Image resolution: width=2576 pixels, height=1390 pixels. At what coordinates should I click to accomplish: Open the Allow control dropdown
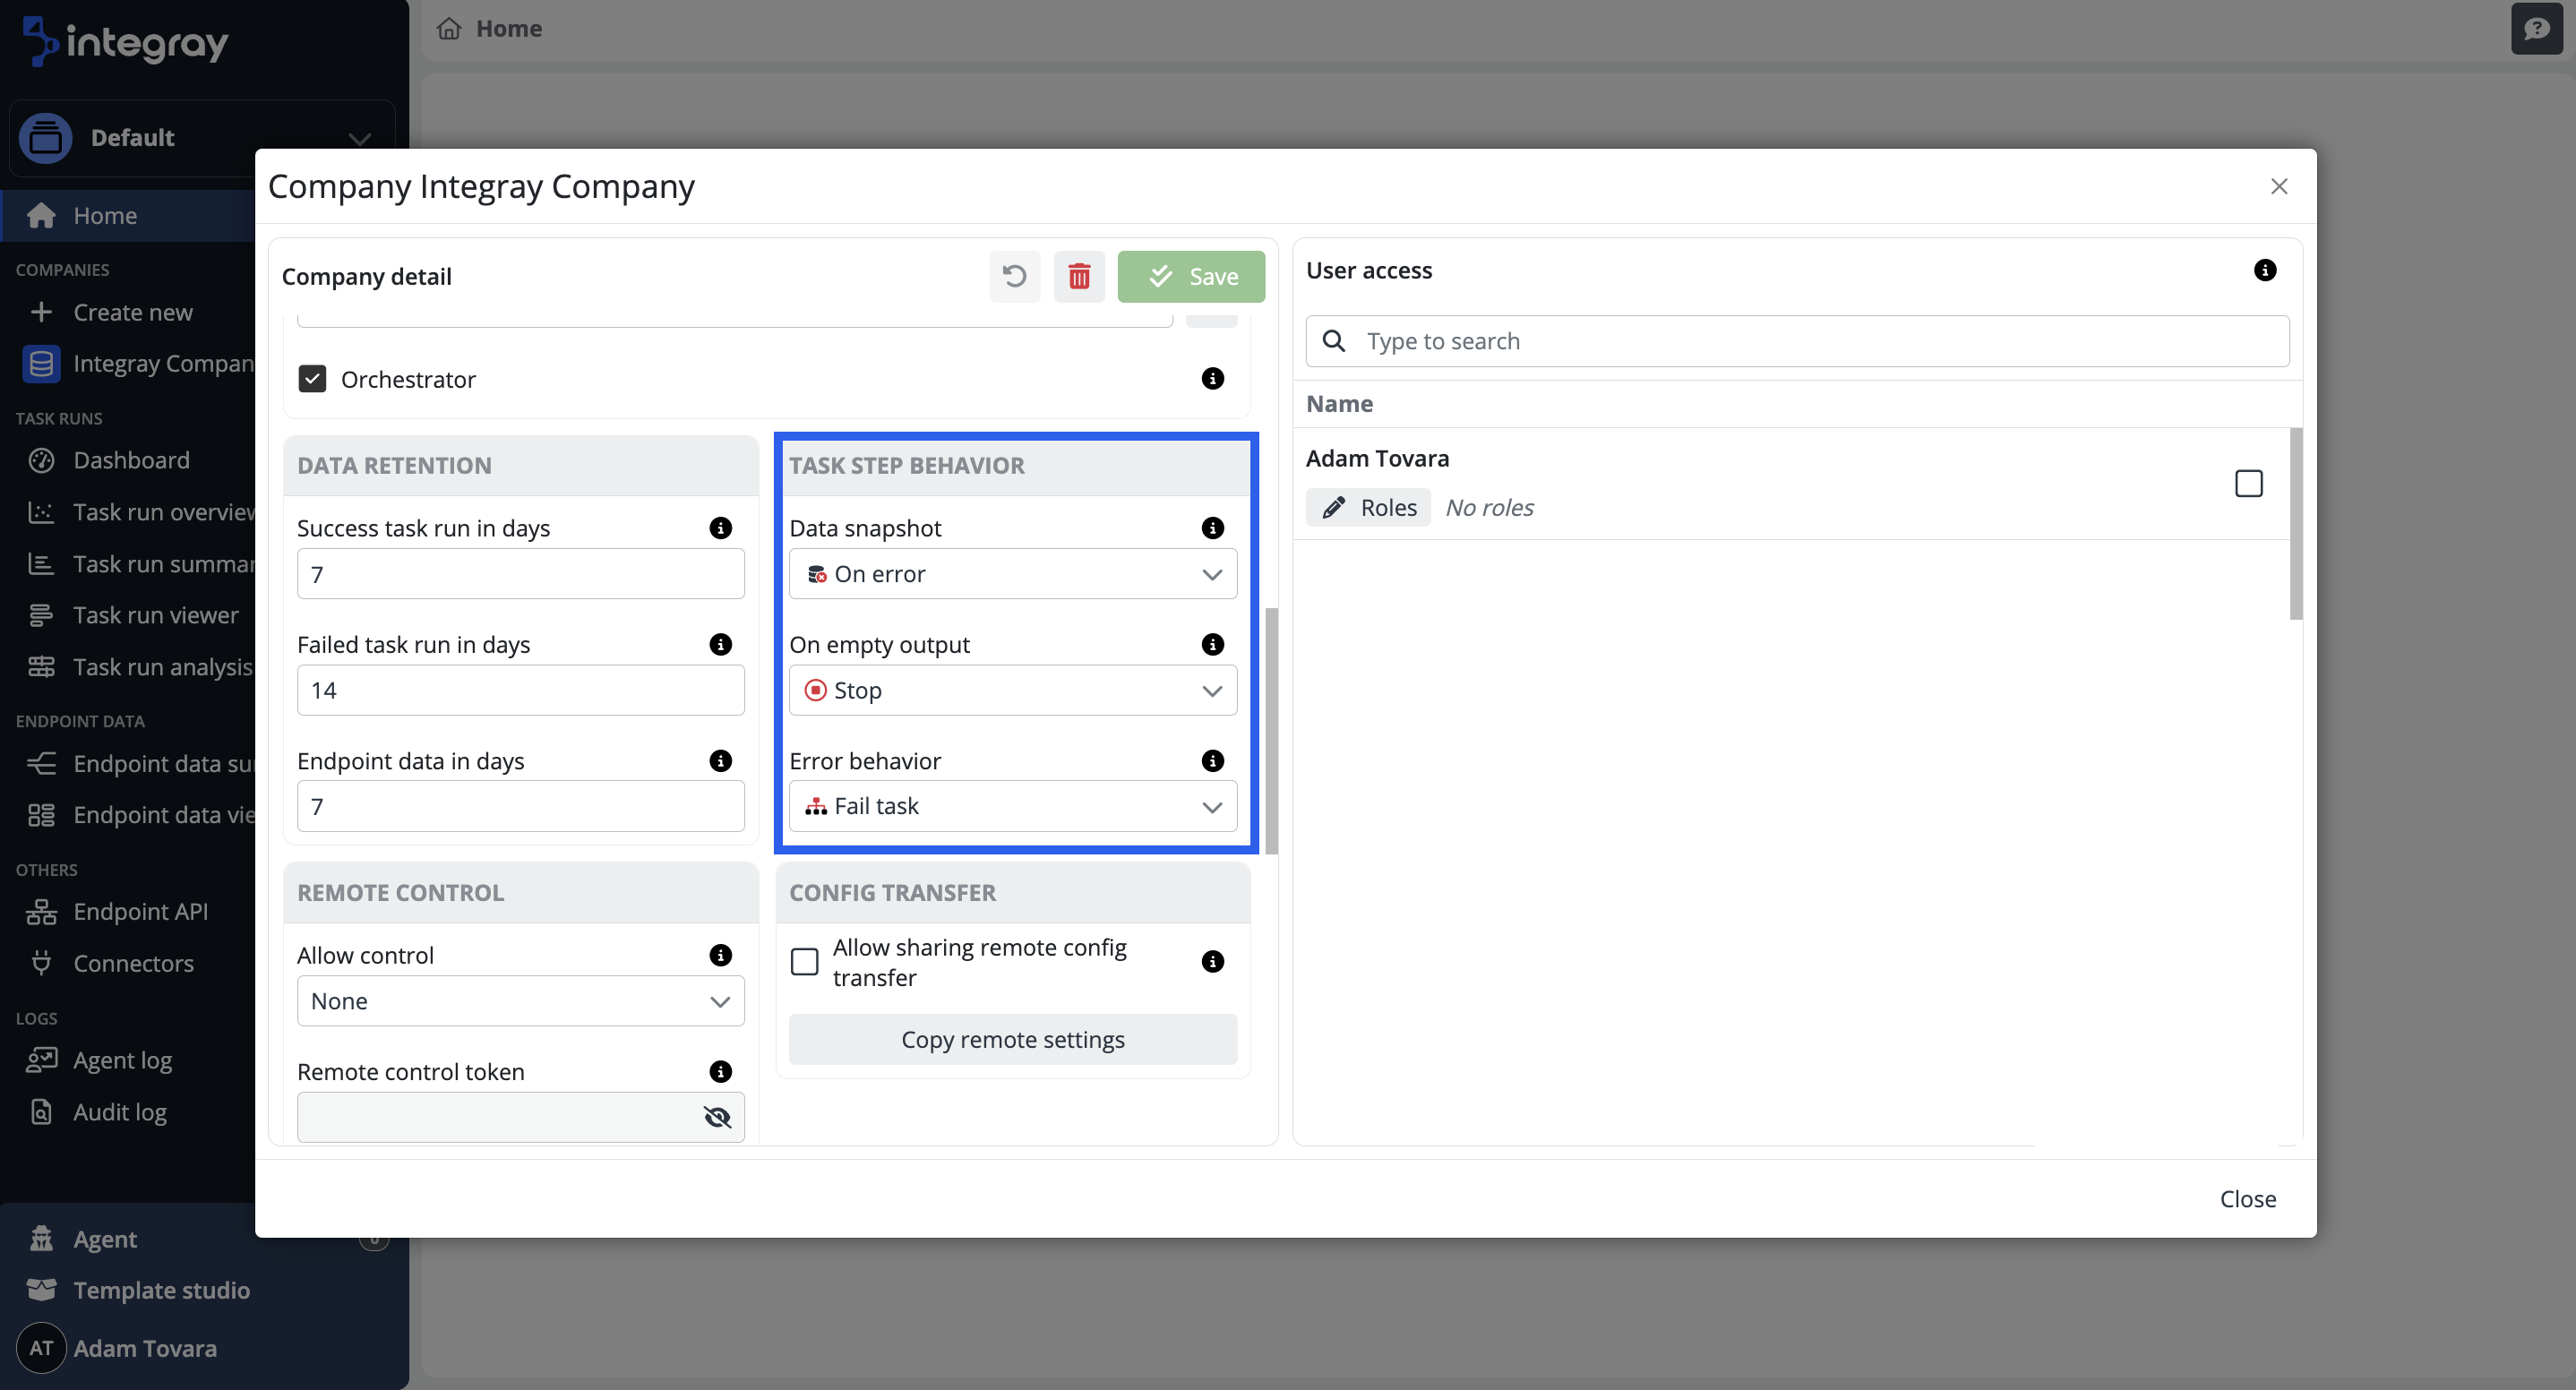(x=520, y=1001)
